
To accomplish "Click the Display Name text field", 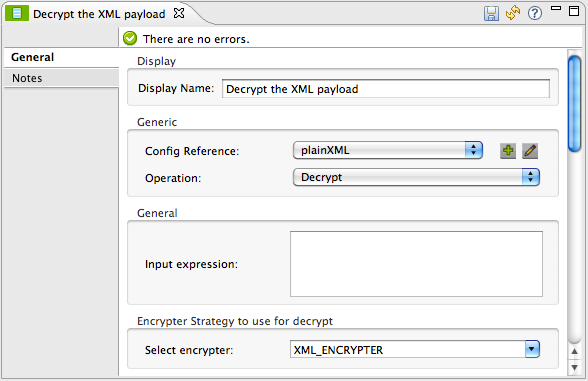I will pyautogui.click(x=386, y=88).
